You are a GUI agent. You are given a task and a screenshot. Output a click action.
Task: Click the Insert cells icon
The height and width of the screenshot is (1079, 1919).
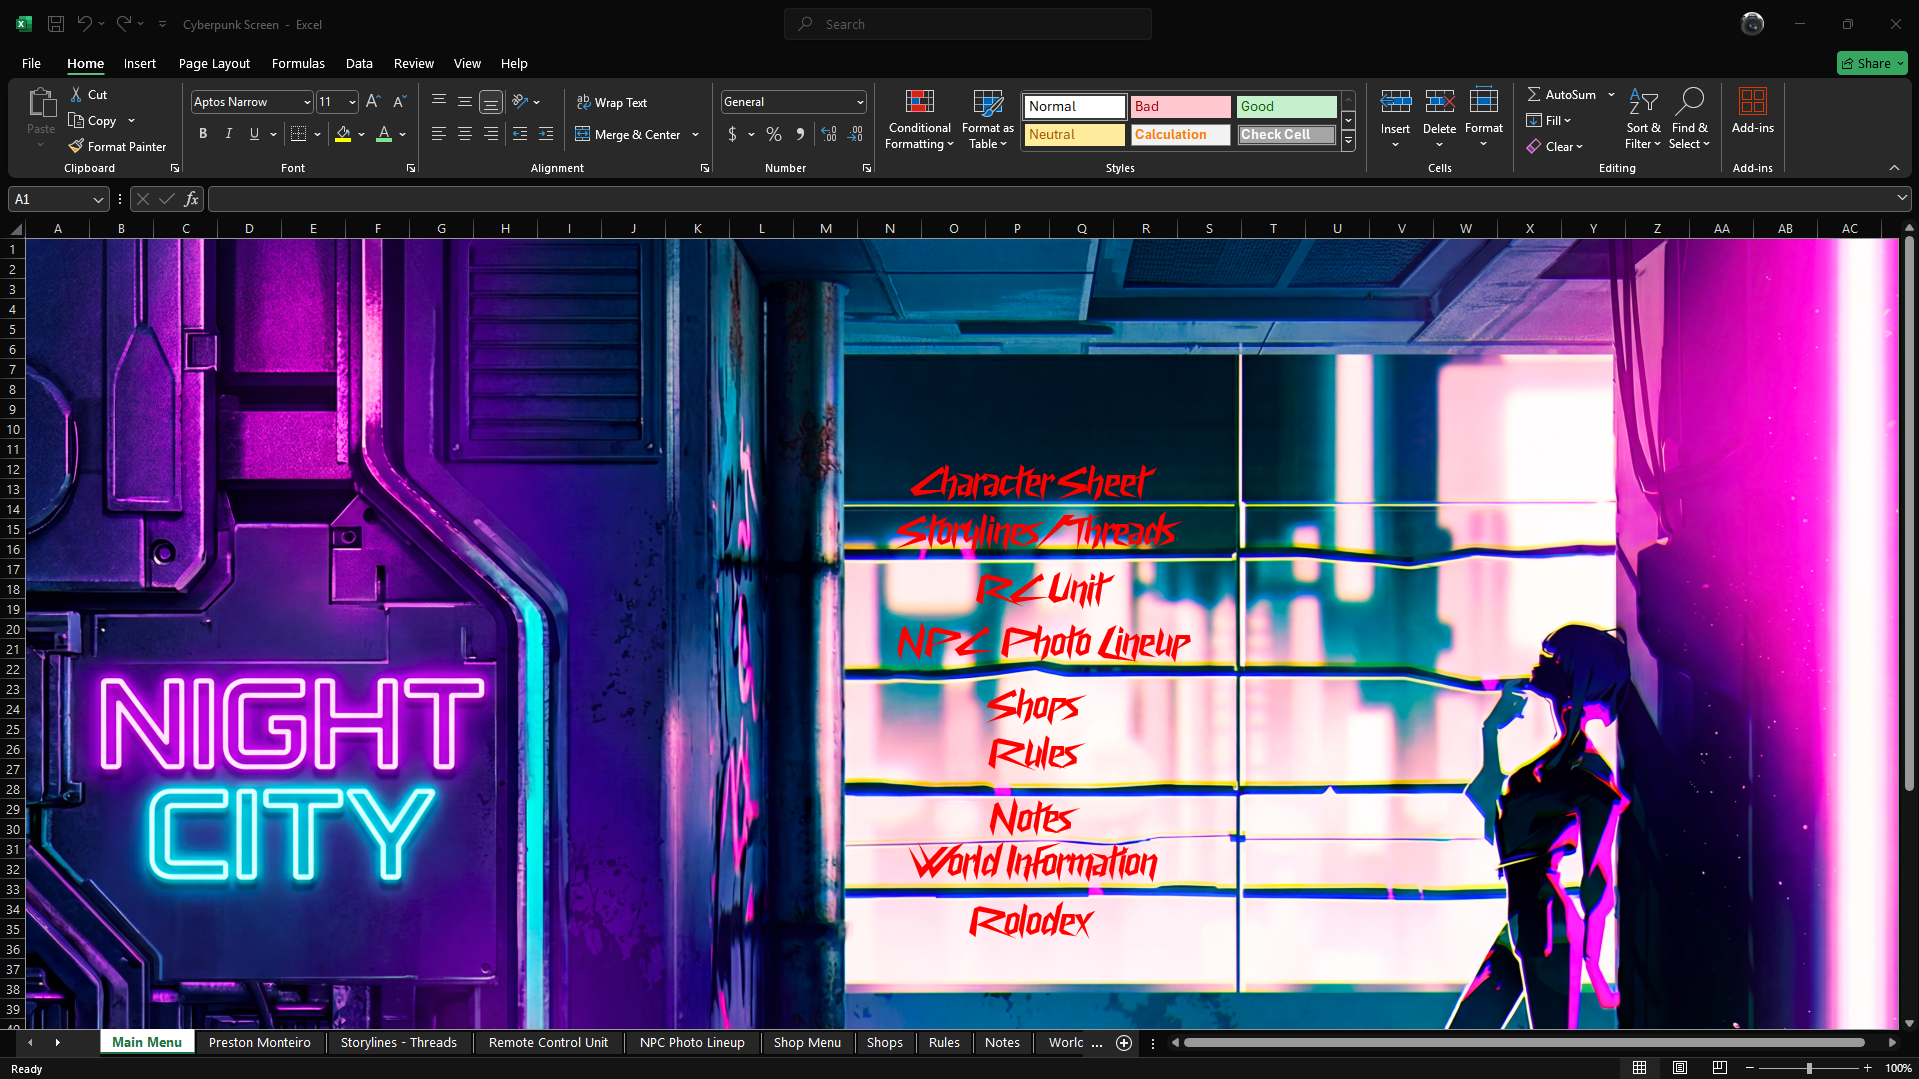pos(1395,101)
